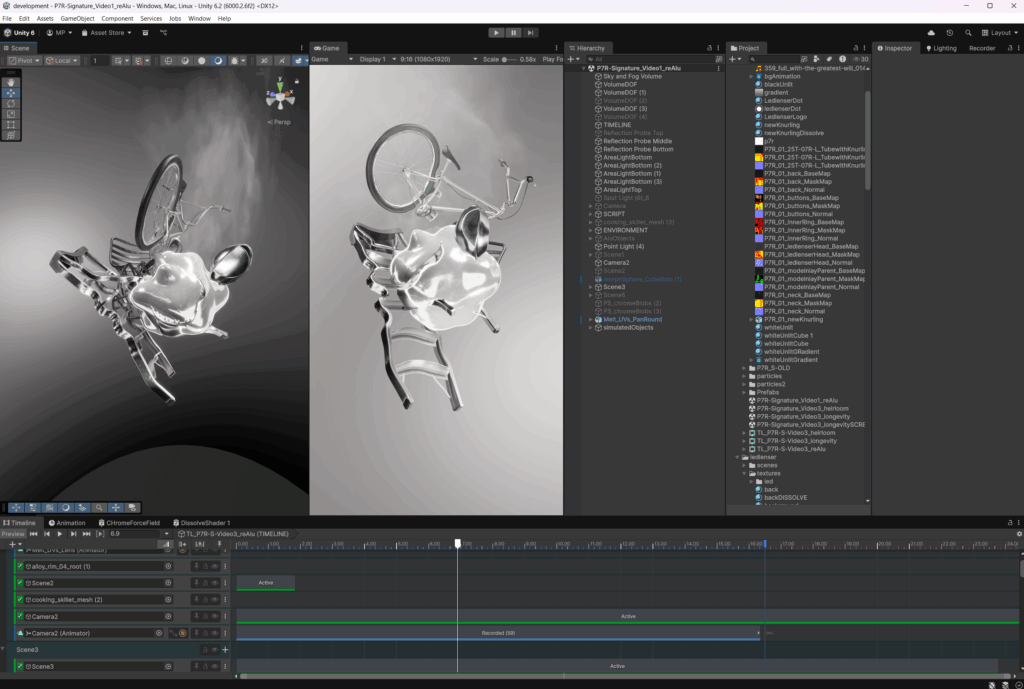
Task: Switch to the Lighting tab
Action: (941, 48)
